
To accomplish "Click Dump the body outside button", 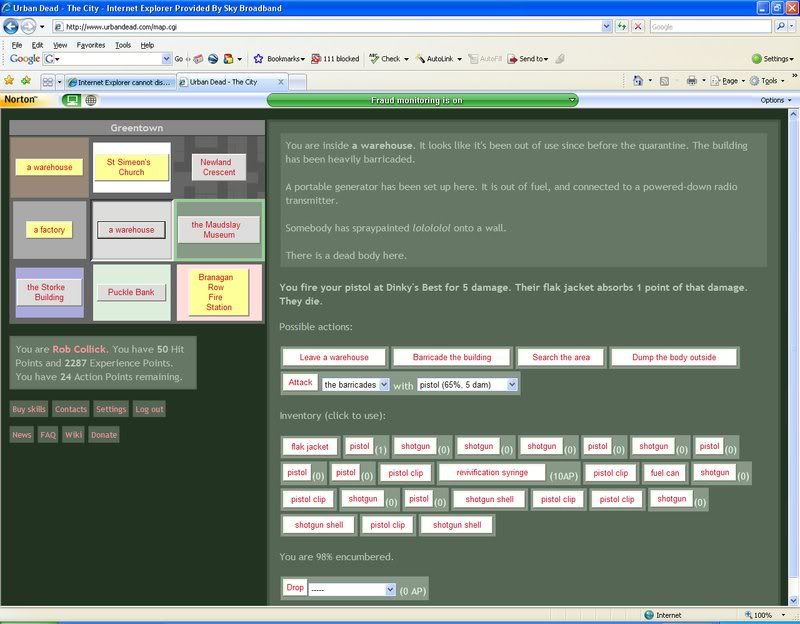I will pyautogui.click(x=673, y=357).
